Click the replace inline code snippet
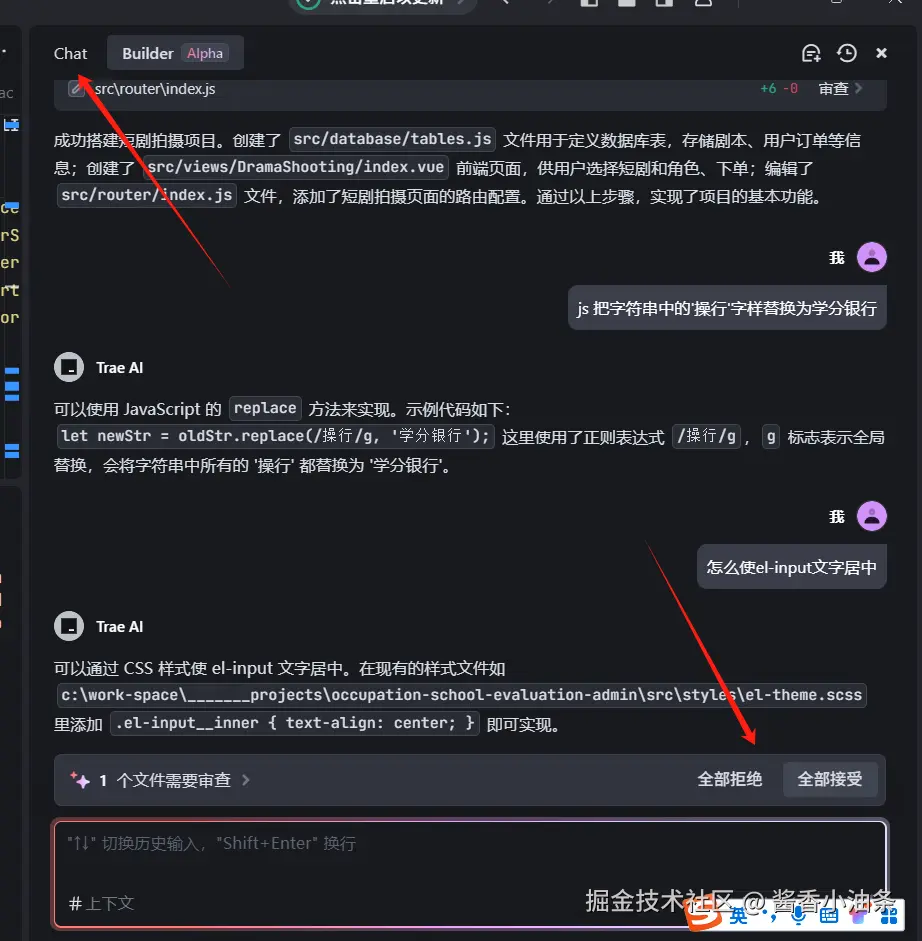This screenshot has height=941, width=922. click(x=265, y=408)
